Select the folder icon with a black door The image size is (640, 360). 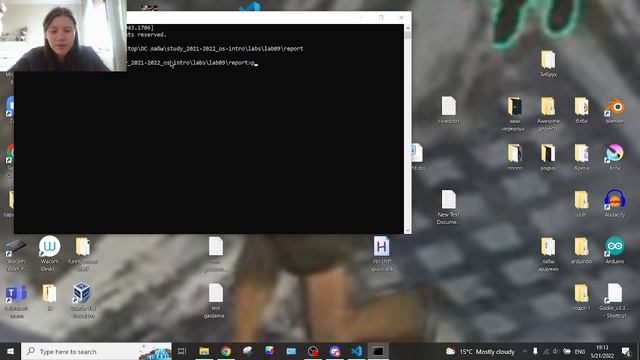[x=515, y=114]
